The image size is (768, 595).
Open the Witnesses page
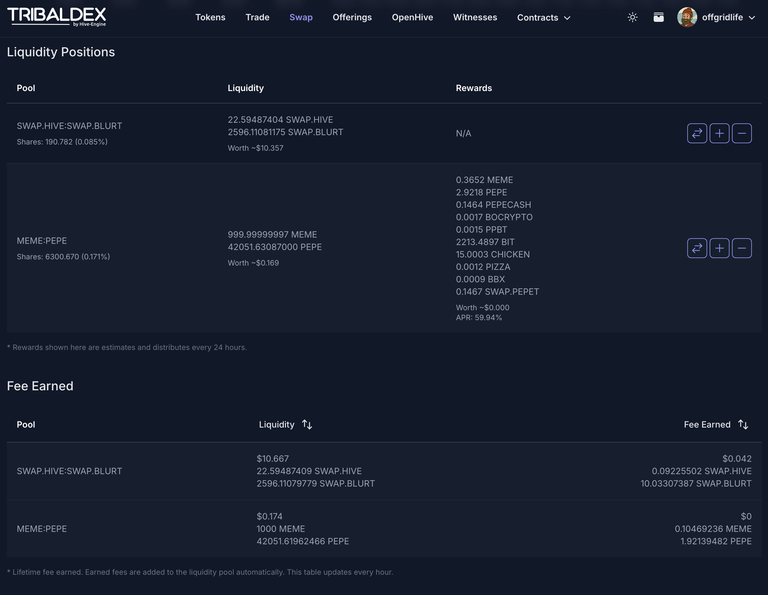tap(475, 17)
